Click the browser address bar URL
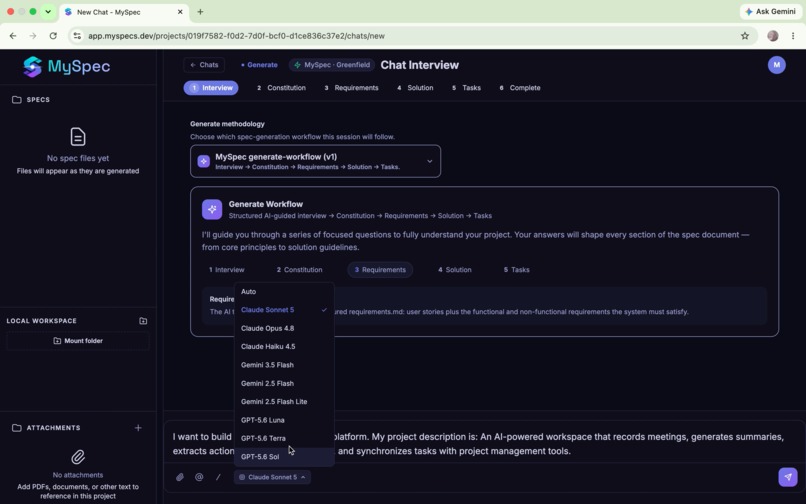This screenshot has width=806, height=504. [236, 36]
